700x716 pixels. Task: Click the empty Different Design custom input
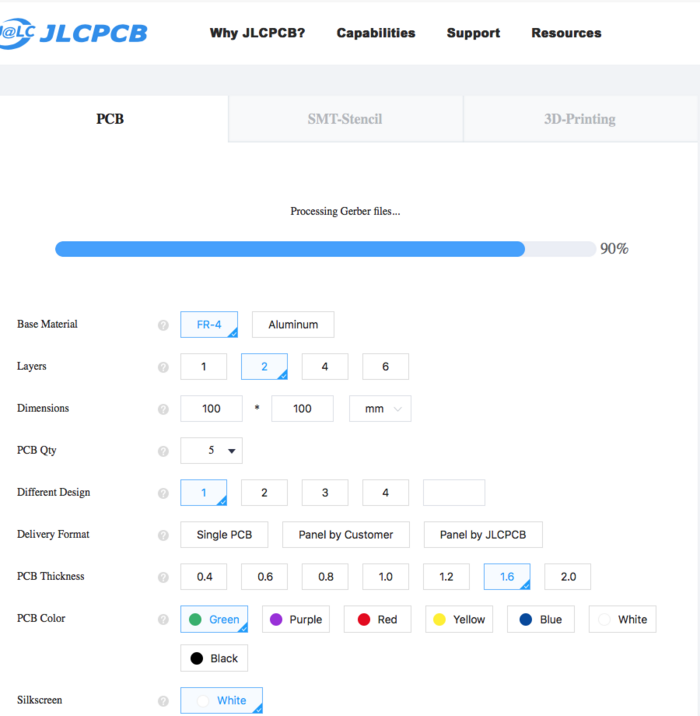click(x=454, y=492)
